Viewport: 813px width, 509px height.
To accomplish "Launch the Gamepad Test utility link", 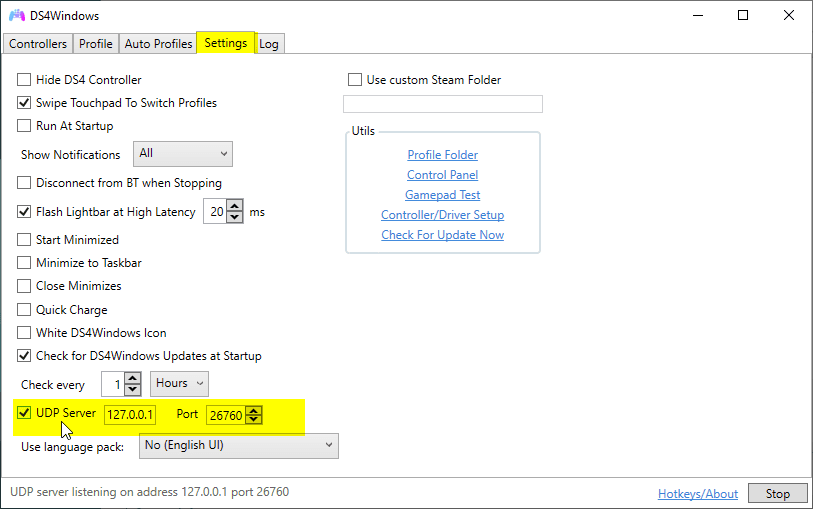I will pos(442,195).
